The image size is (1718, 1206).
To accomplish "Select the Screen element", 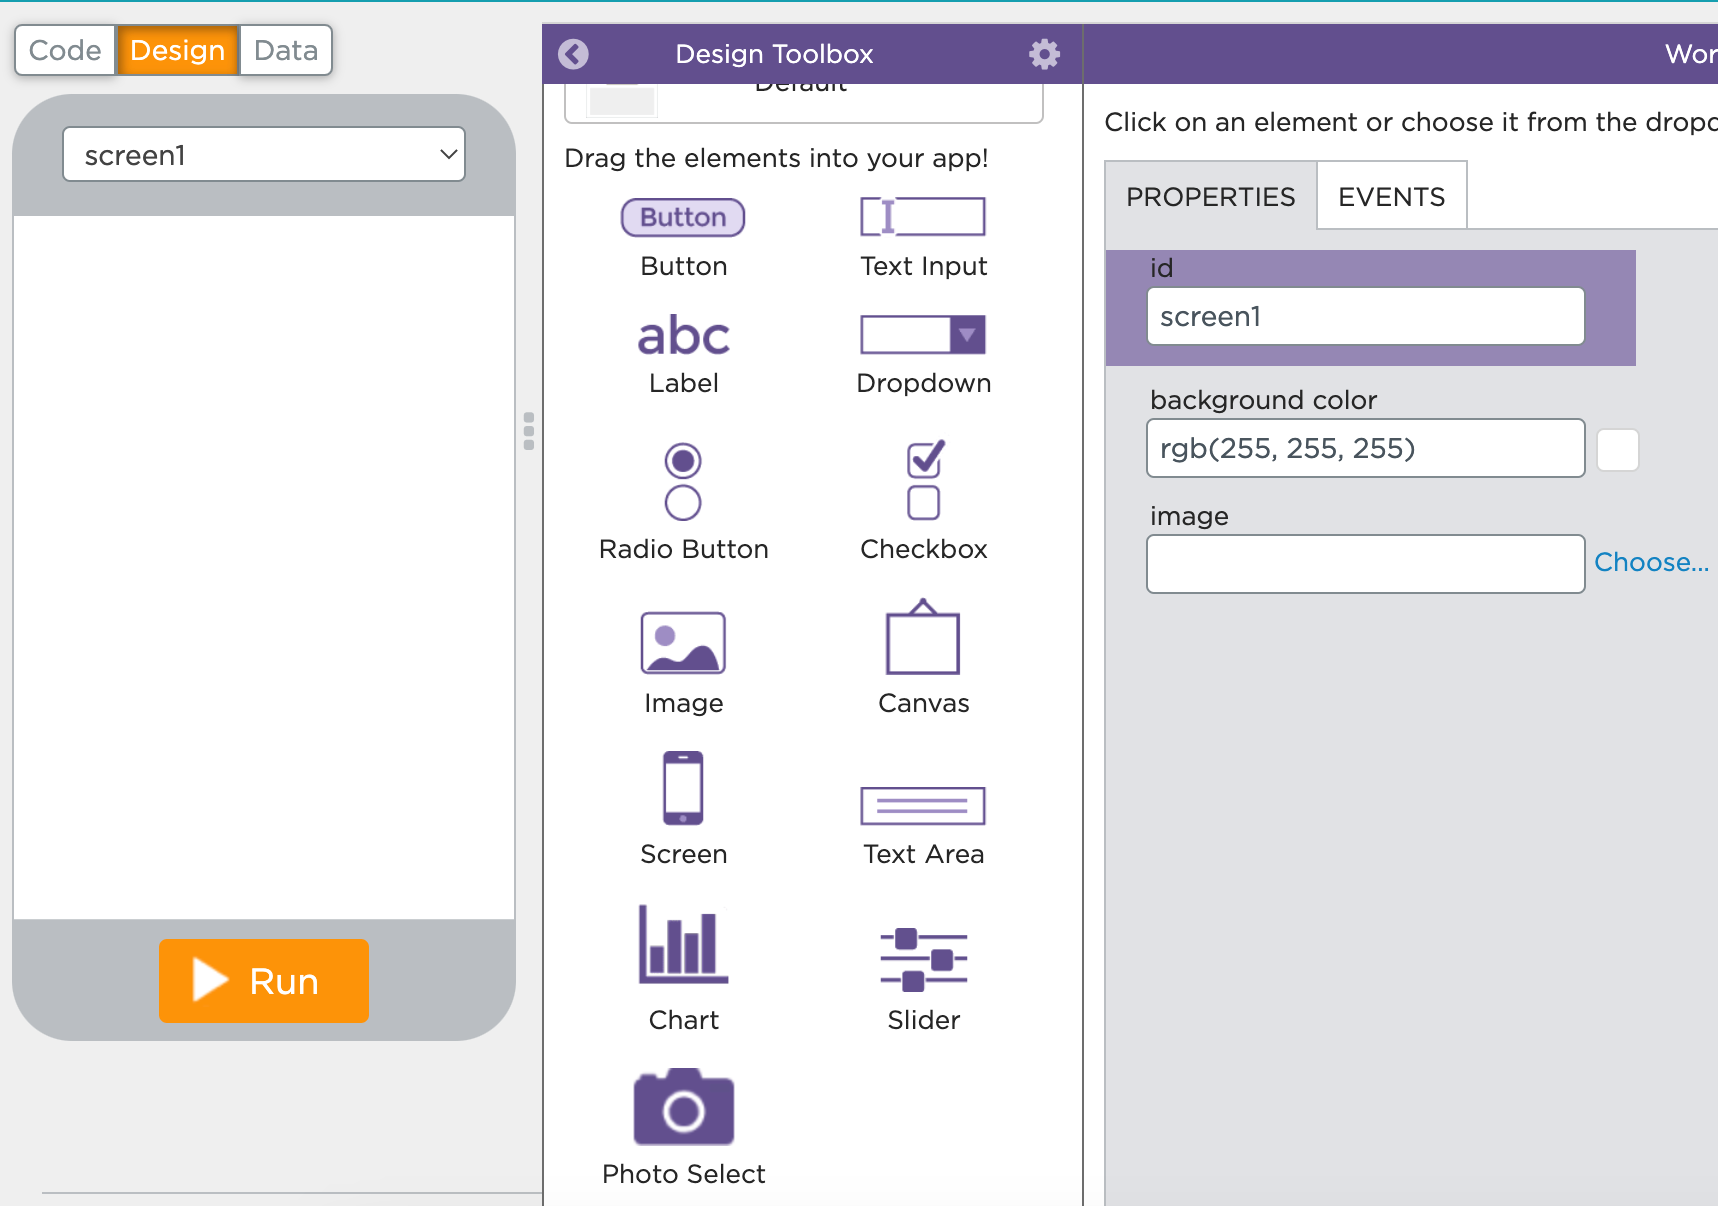I will click(683, 790).
